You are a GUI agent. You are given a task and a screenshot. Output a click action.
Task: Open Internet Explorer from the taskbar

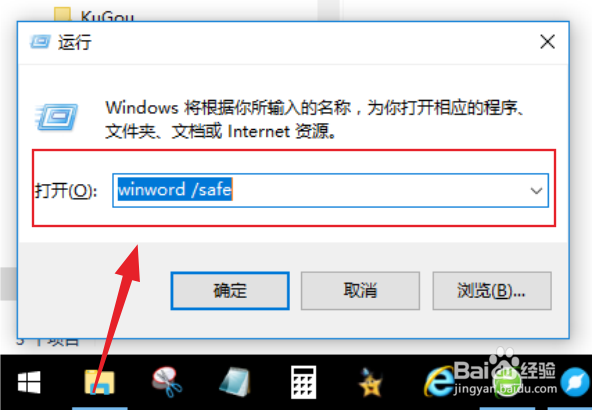coord(439,382)
